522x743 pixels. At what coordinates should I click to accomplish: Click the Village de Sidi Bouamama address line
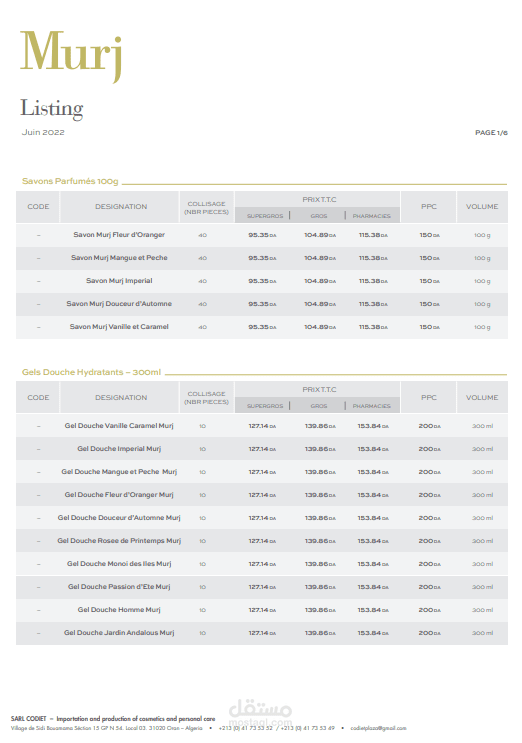click(x=107, y=728)
